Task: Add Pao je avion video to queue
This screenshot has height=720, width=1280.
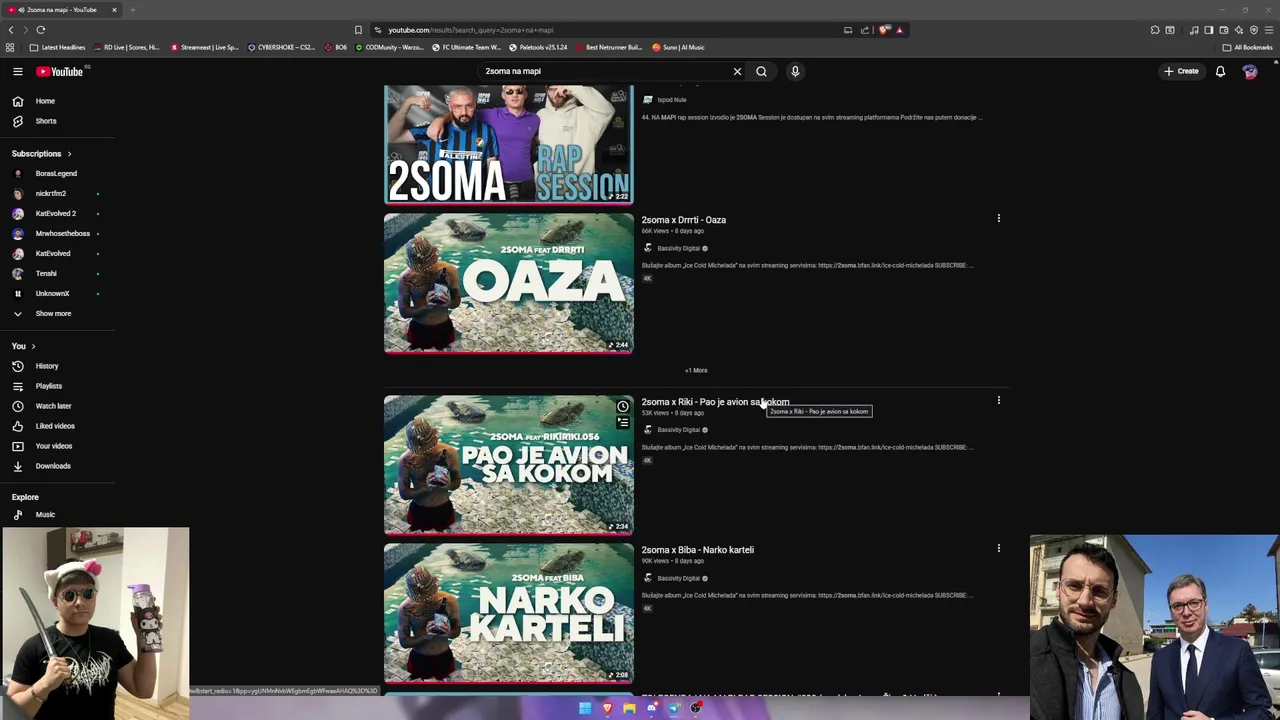Action: [623, 422]
